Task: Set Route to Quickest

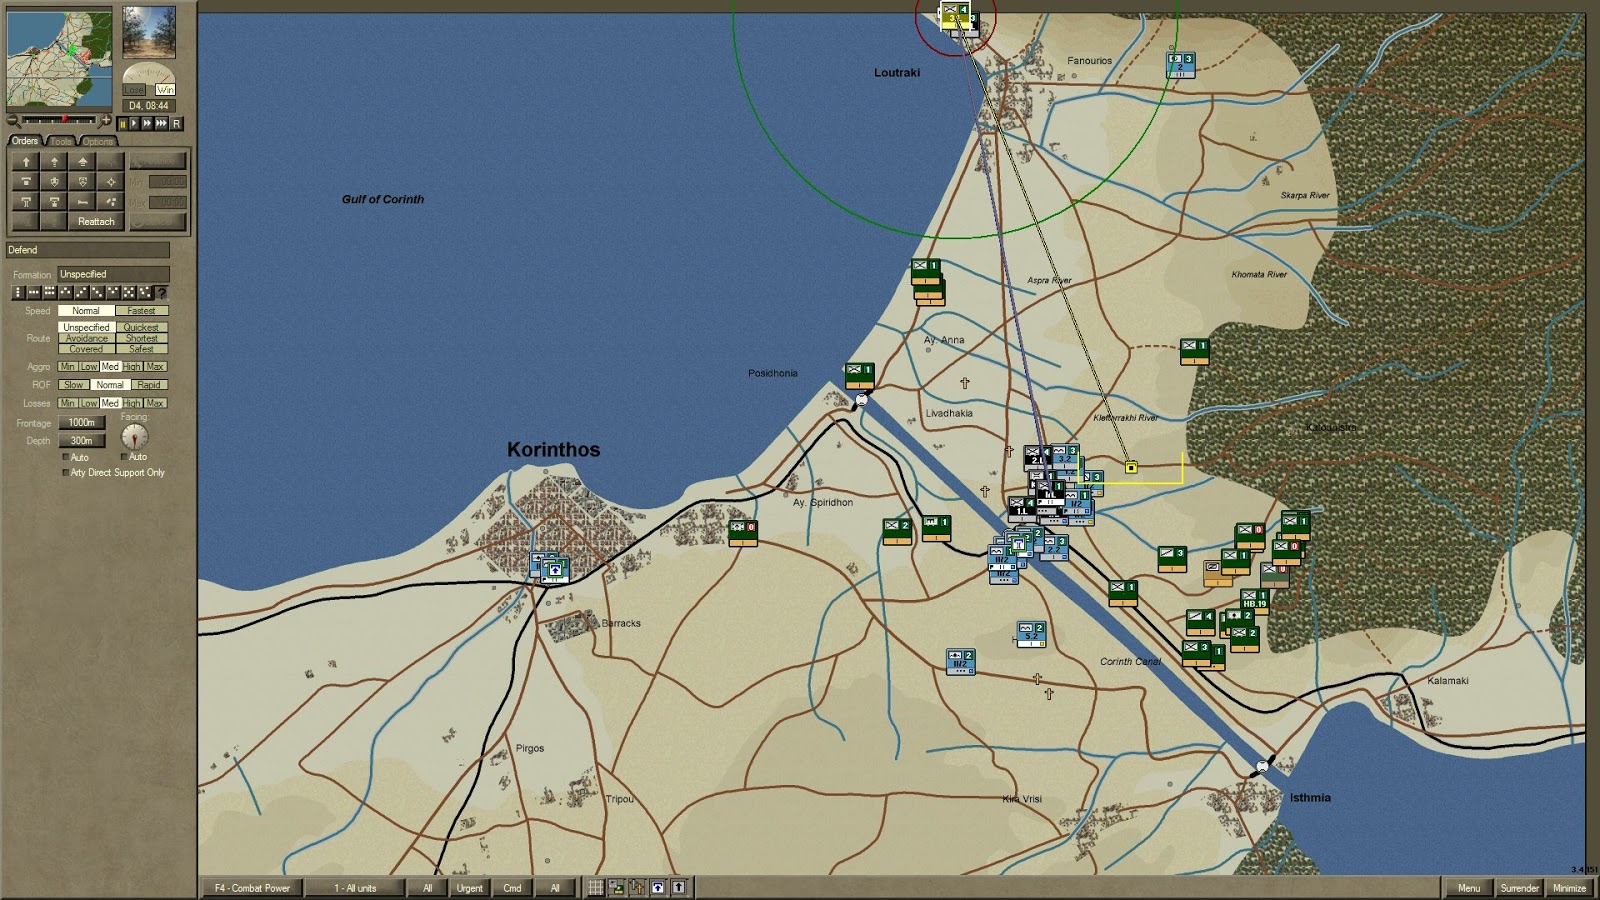Action: click(x=141, y=327)
